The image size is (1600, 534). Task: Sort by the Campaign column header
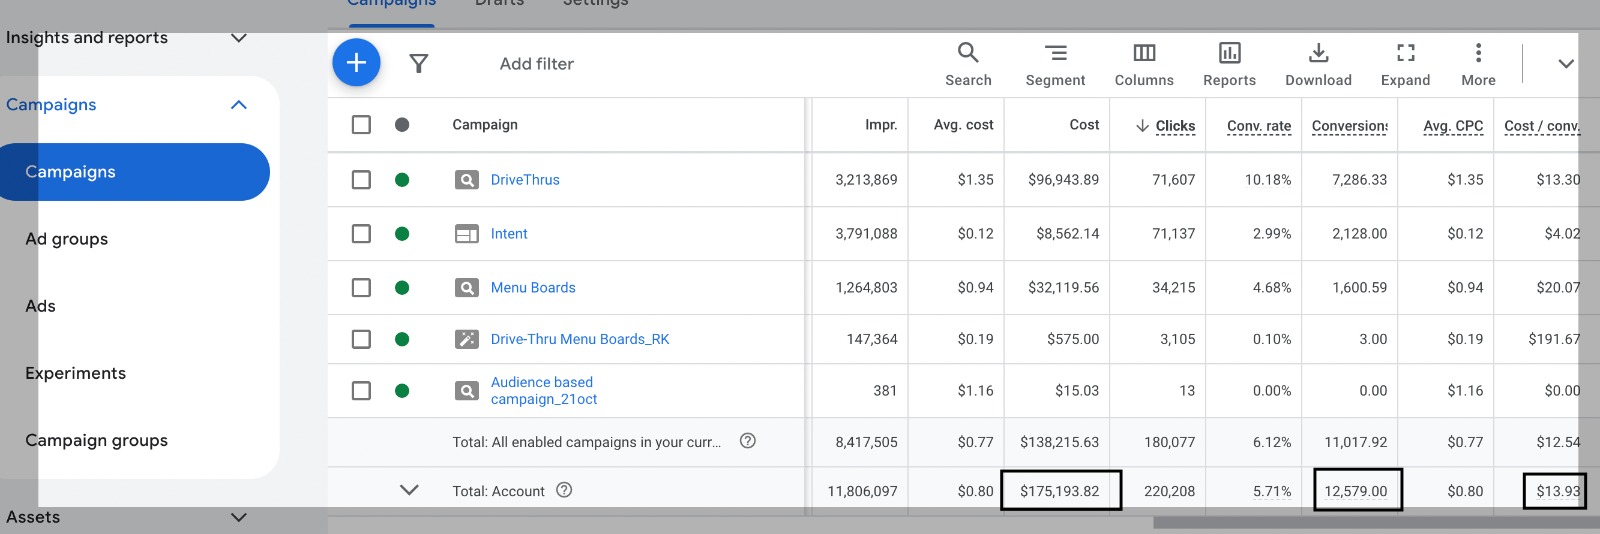pyautogui.click(x=485, y=125)
